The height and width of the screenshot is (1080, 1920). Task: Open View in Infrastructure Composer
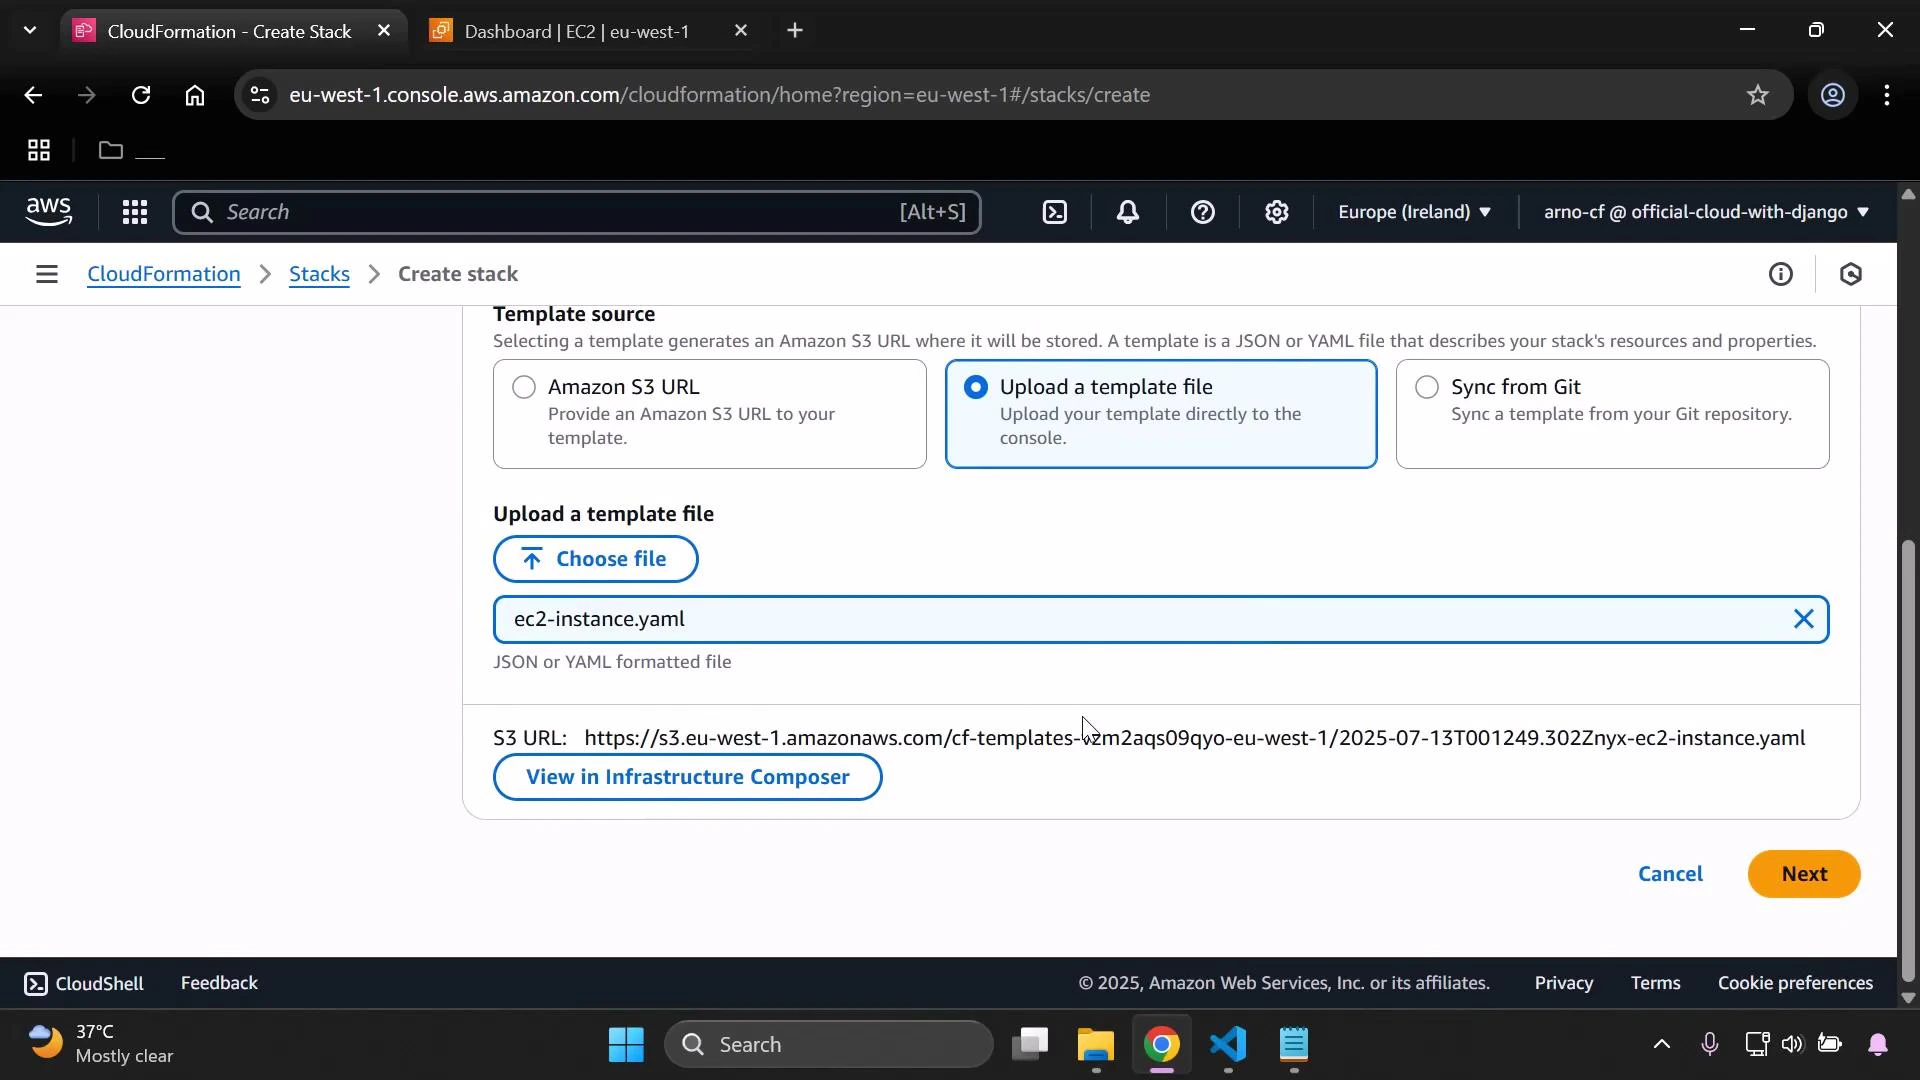coord(687,777)
